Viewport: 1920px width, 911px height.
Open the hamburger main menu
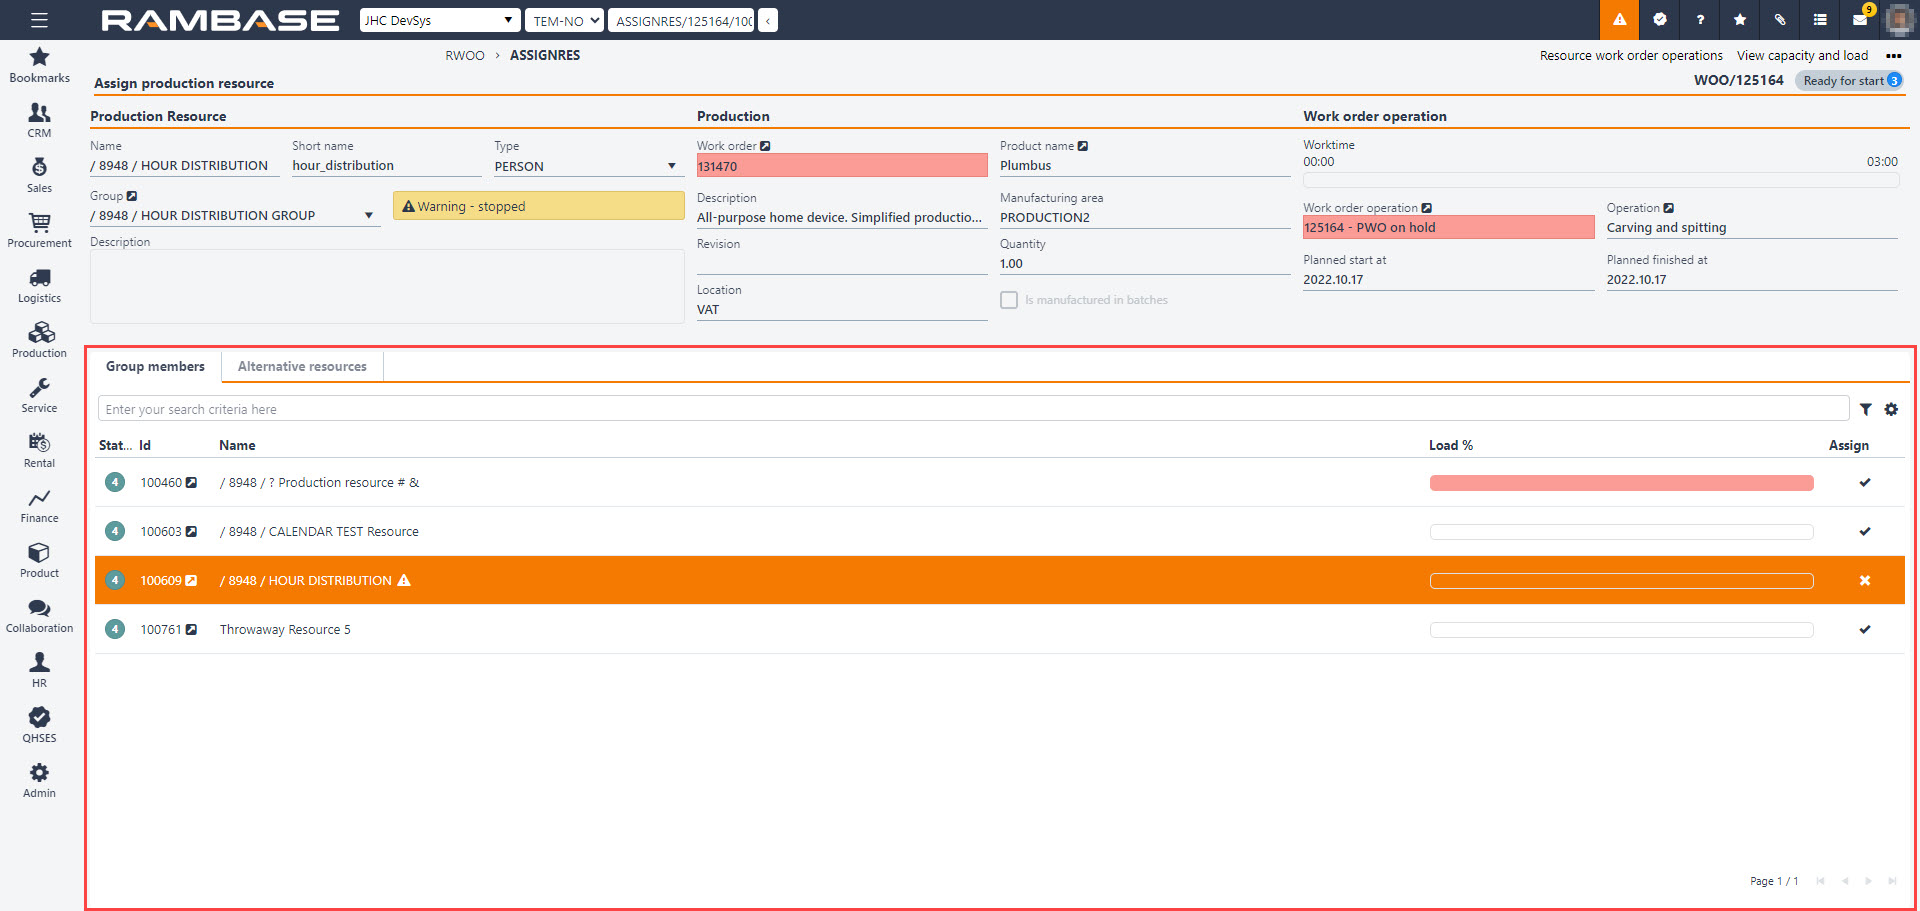click(39, 20)
